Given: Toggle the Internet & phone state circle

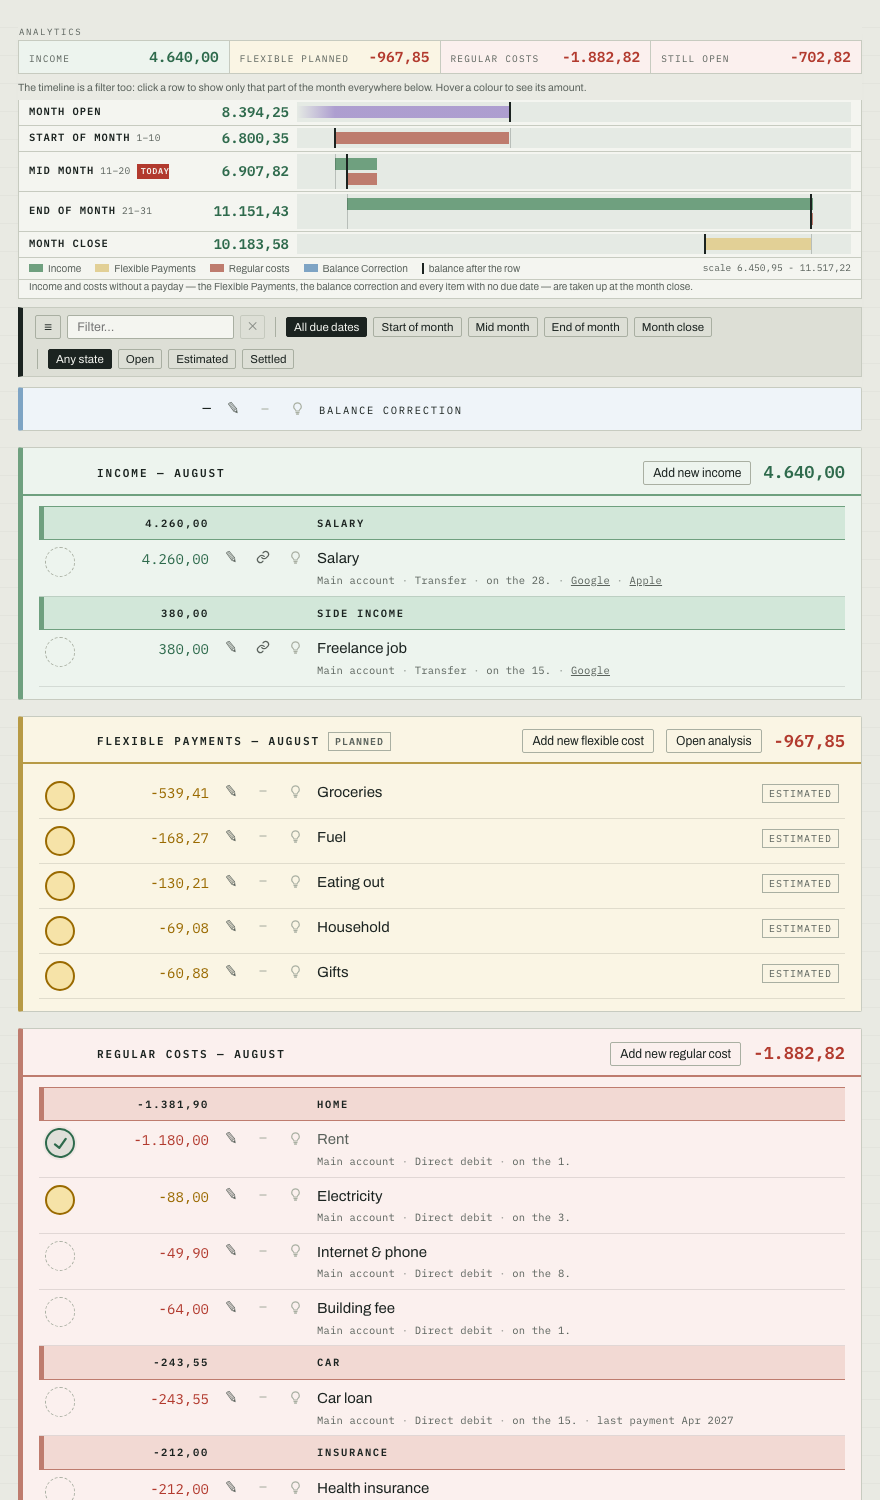Looking at the screenshot, I should pos(60,1256).
